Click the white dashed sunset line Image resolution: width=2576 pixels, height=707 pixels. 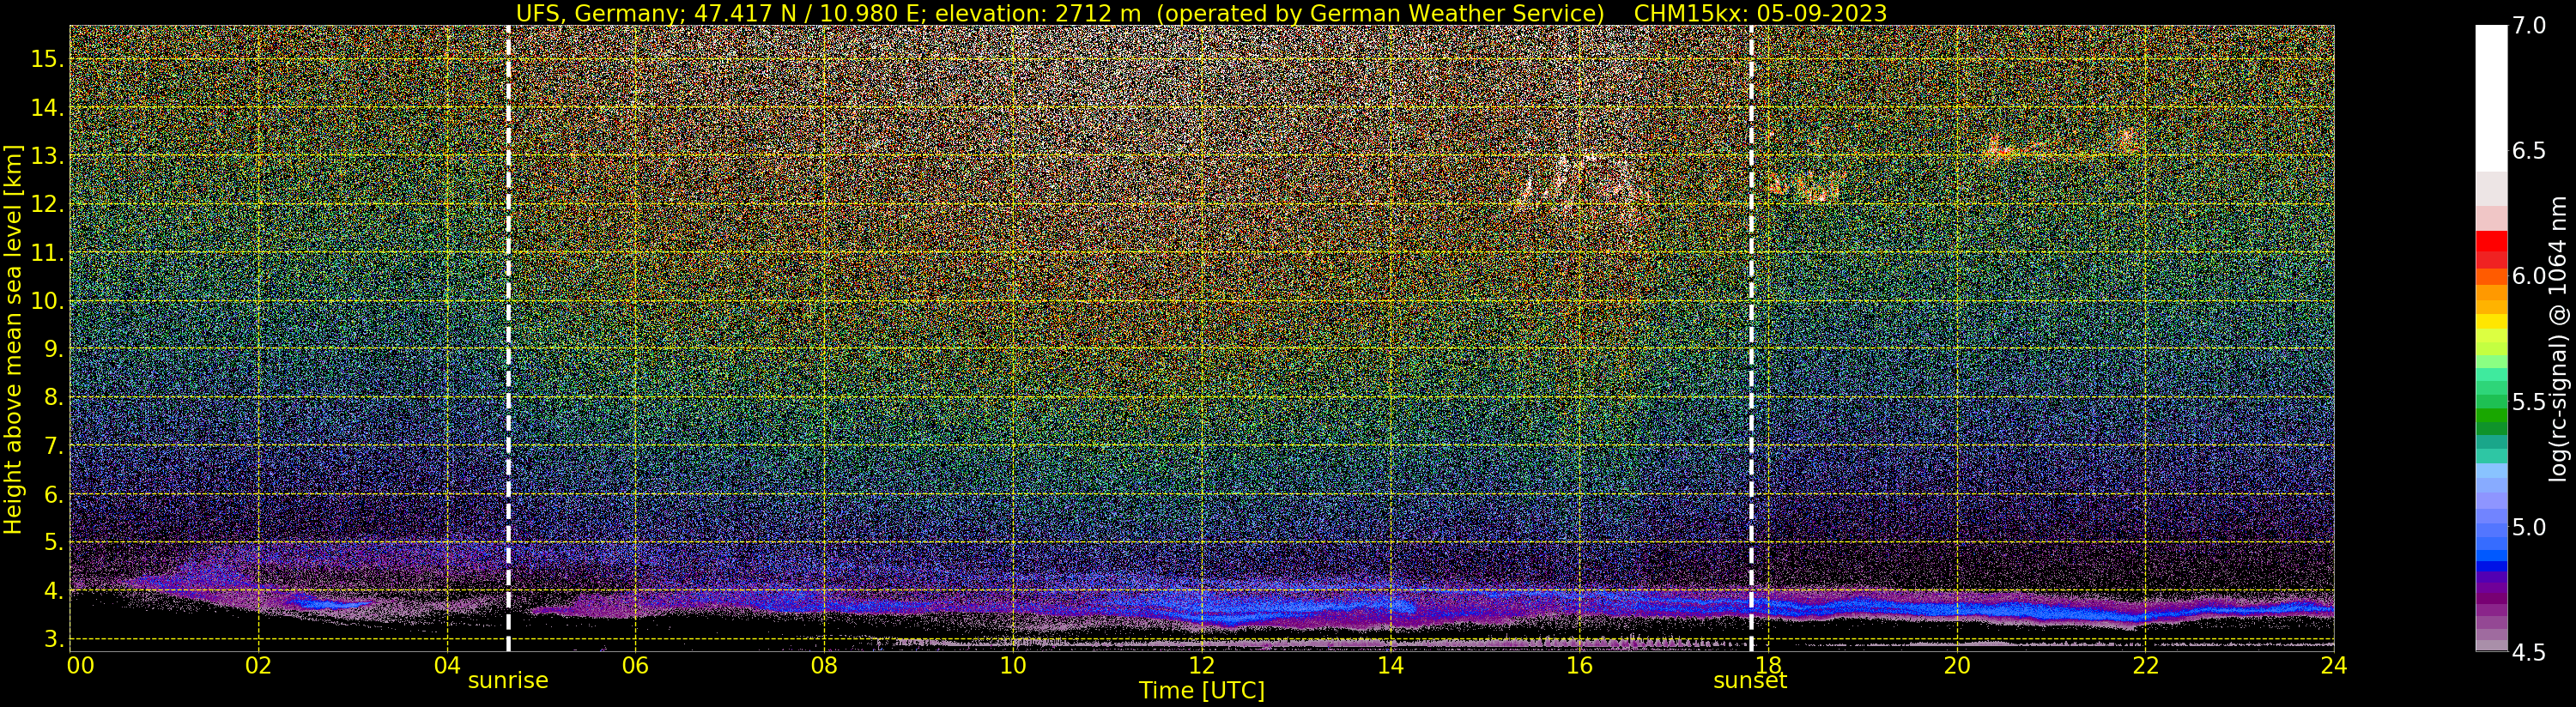(x=1751, y=338)
